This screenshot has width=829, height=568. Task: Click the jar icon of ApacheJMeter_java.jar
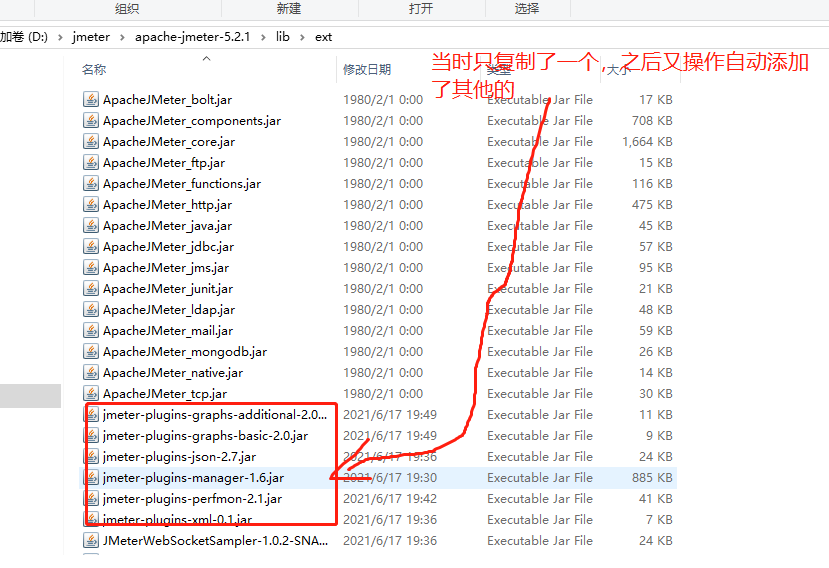point(91,226)
